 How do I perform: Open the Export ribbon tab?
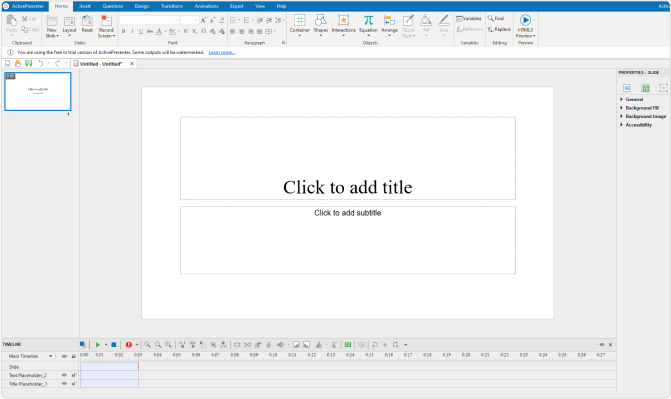click(237, 6)
